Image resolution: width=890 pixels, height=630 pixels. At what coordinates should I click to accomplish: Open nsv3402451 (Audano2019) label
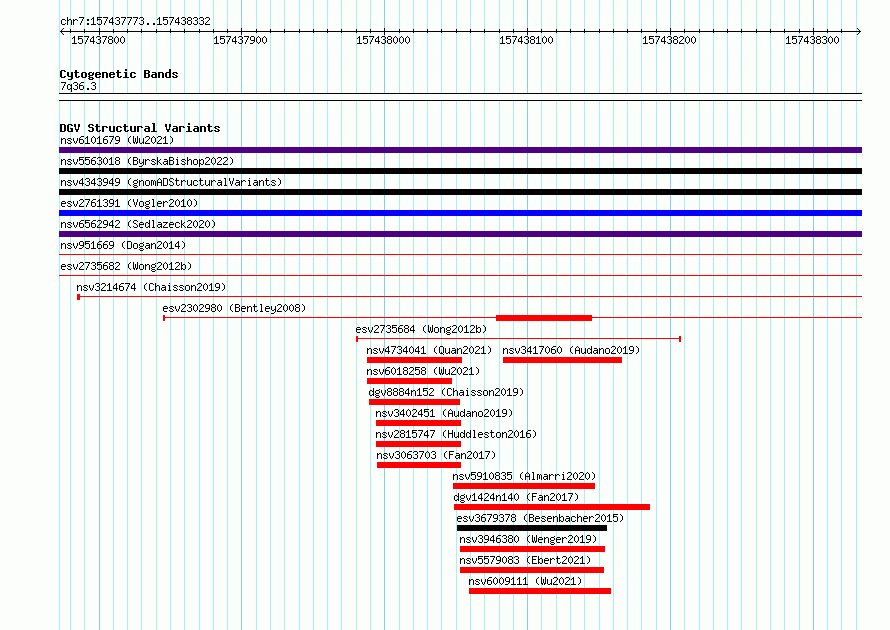tap(444, 413)
